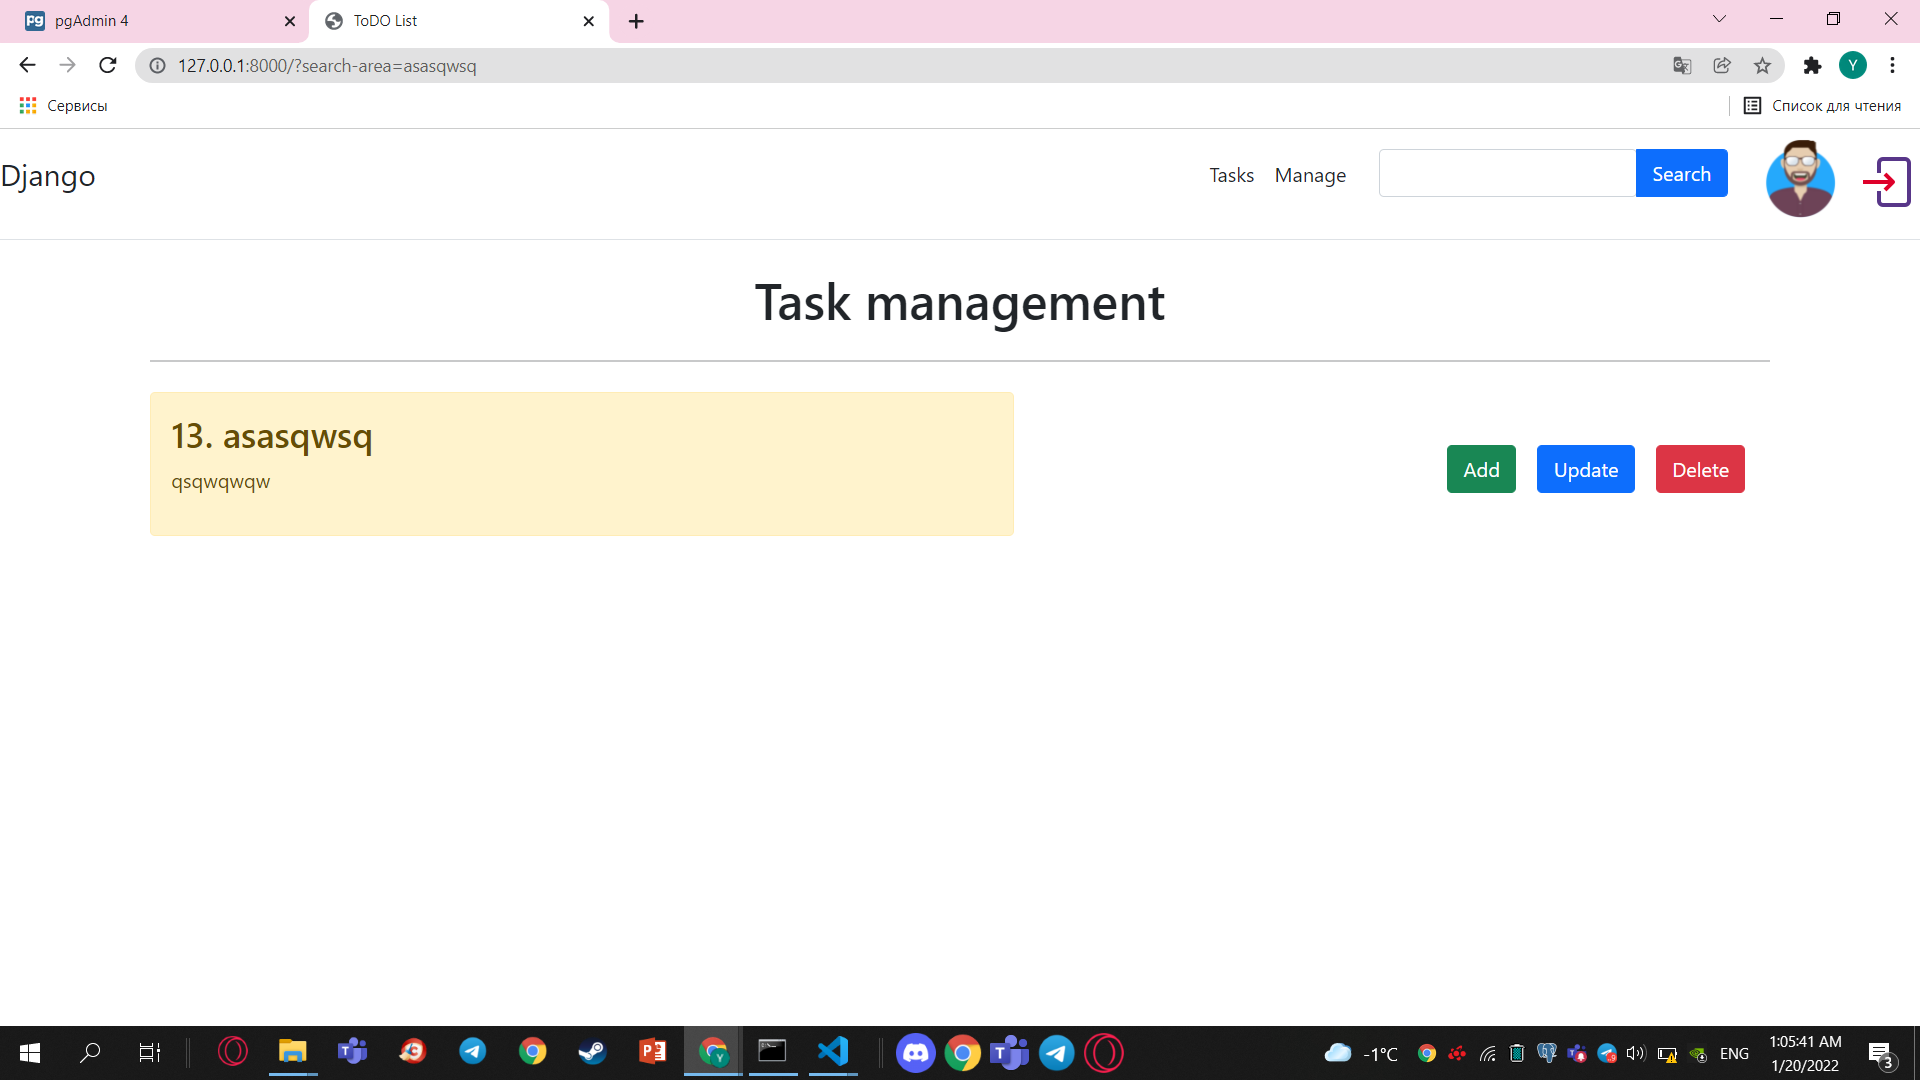Open Список для чтения reading list
Image resolution: width=1920 pixels, height=1080 pixels.
1822,106
